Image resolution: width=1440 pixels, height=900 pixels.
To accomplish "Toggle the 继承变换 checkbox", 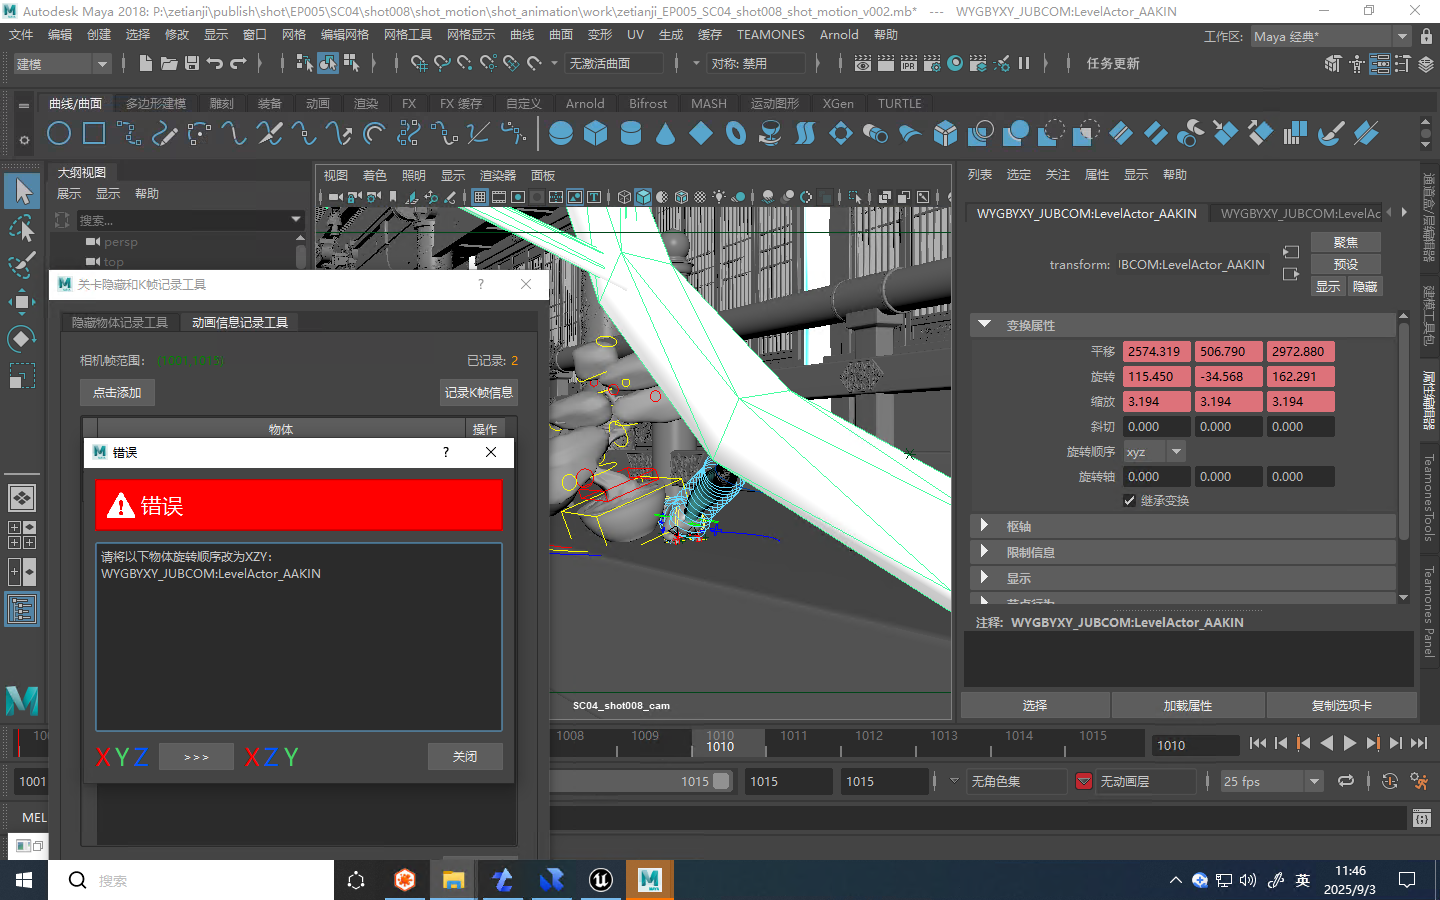I will coord(1129,501).
